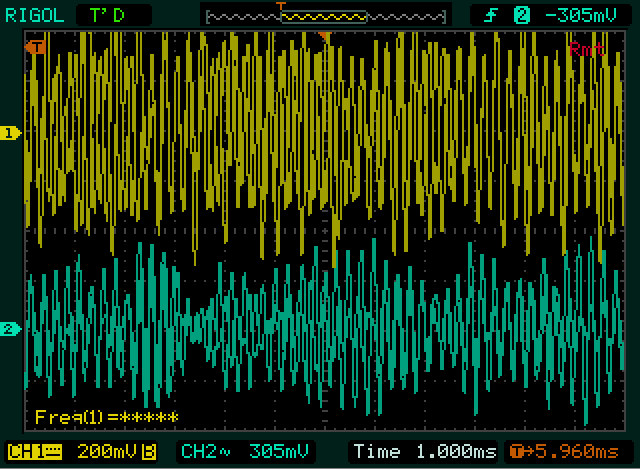Click the 5.960ms trigger offset readout
This screenshot has height=469, width=640.
coord(582,452)
